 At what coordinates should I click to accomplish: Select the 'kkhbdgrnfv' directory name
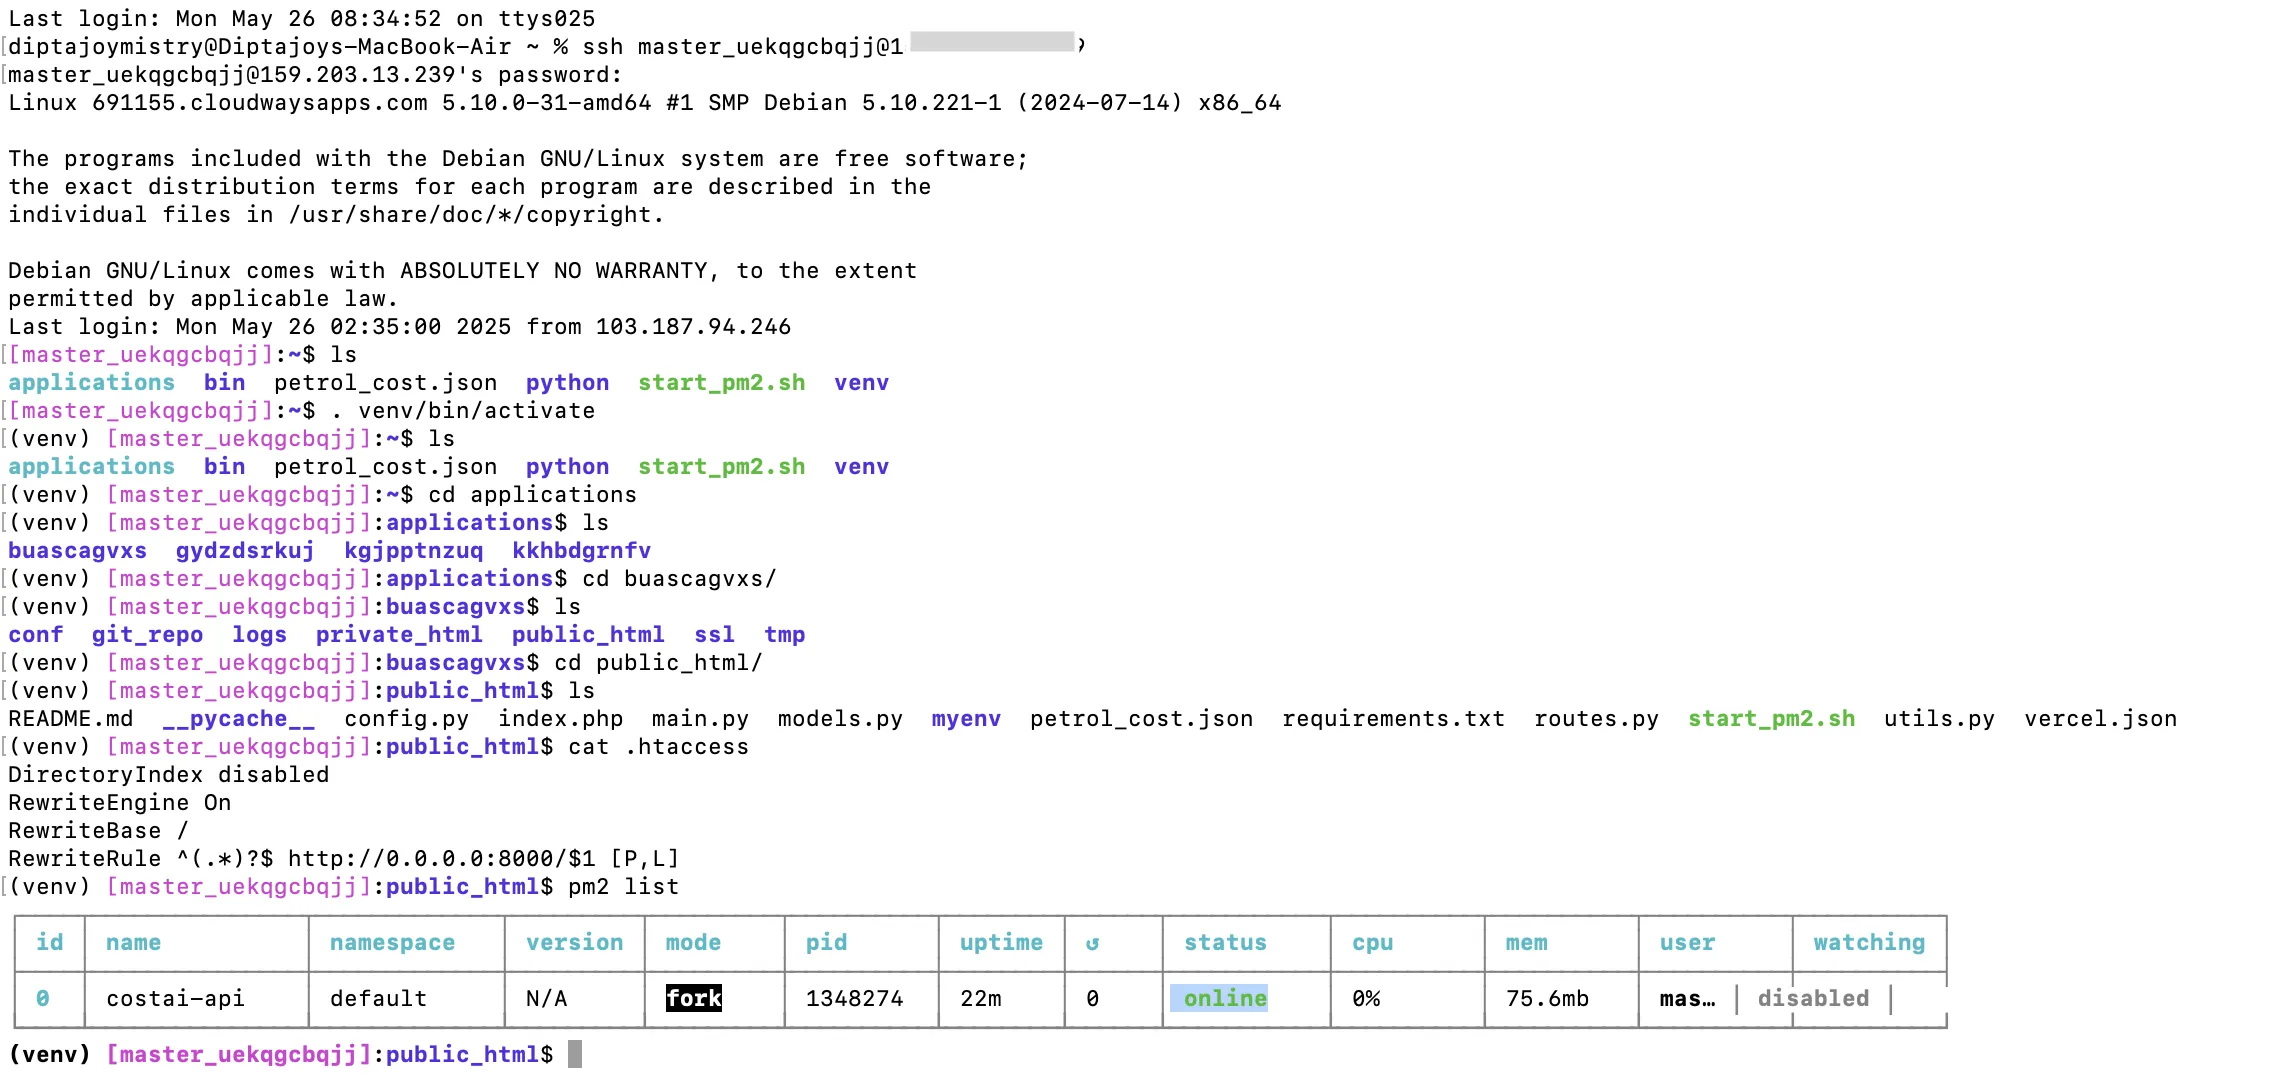click(582, 551)
